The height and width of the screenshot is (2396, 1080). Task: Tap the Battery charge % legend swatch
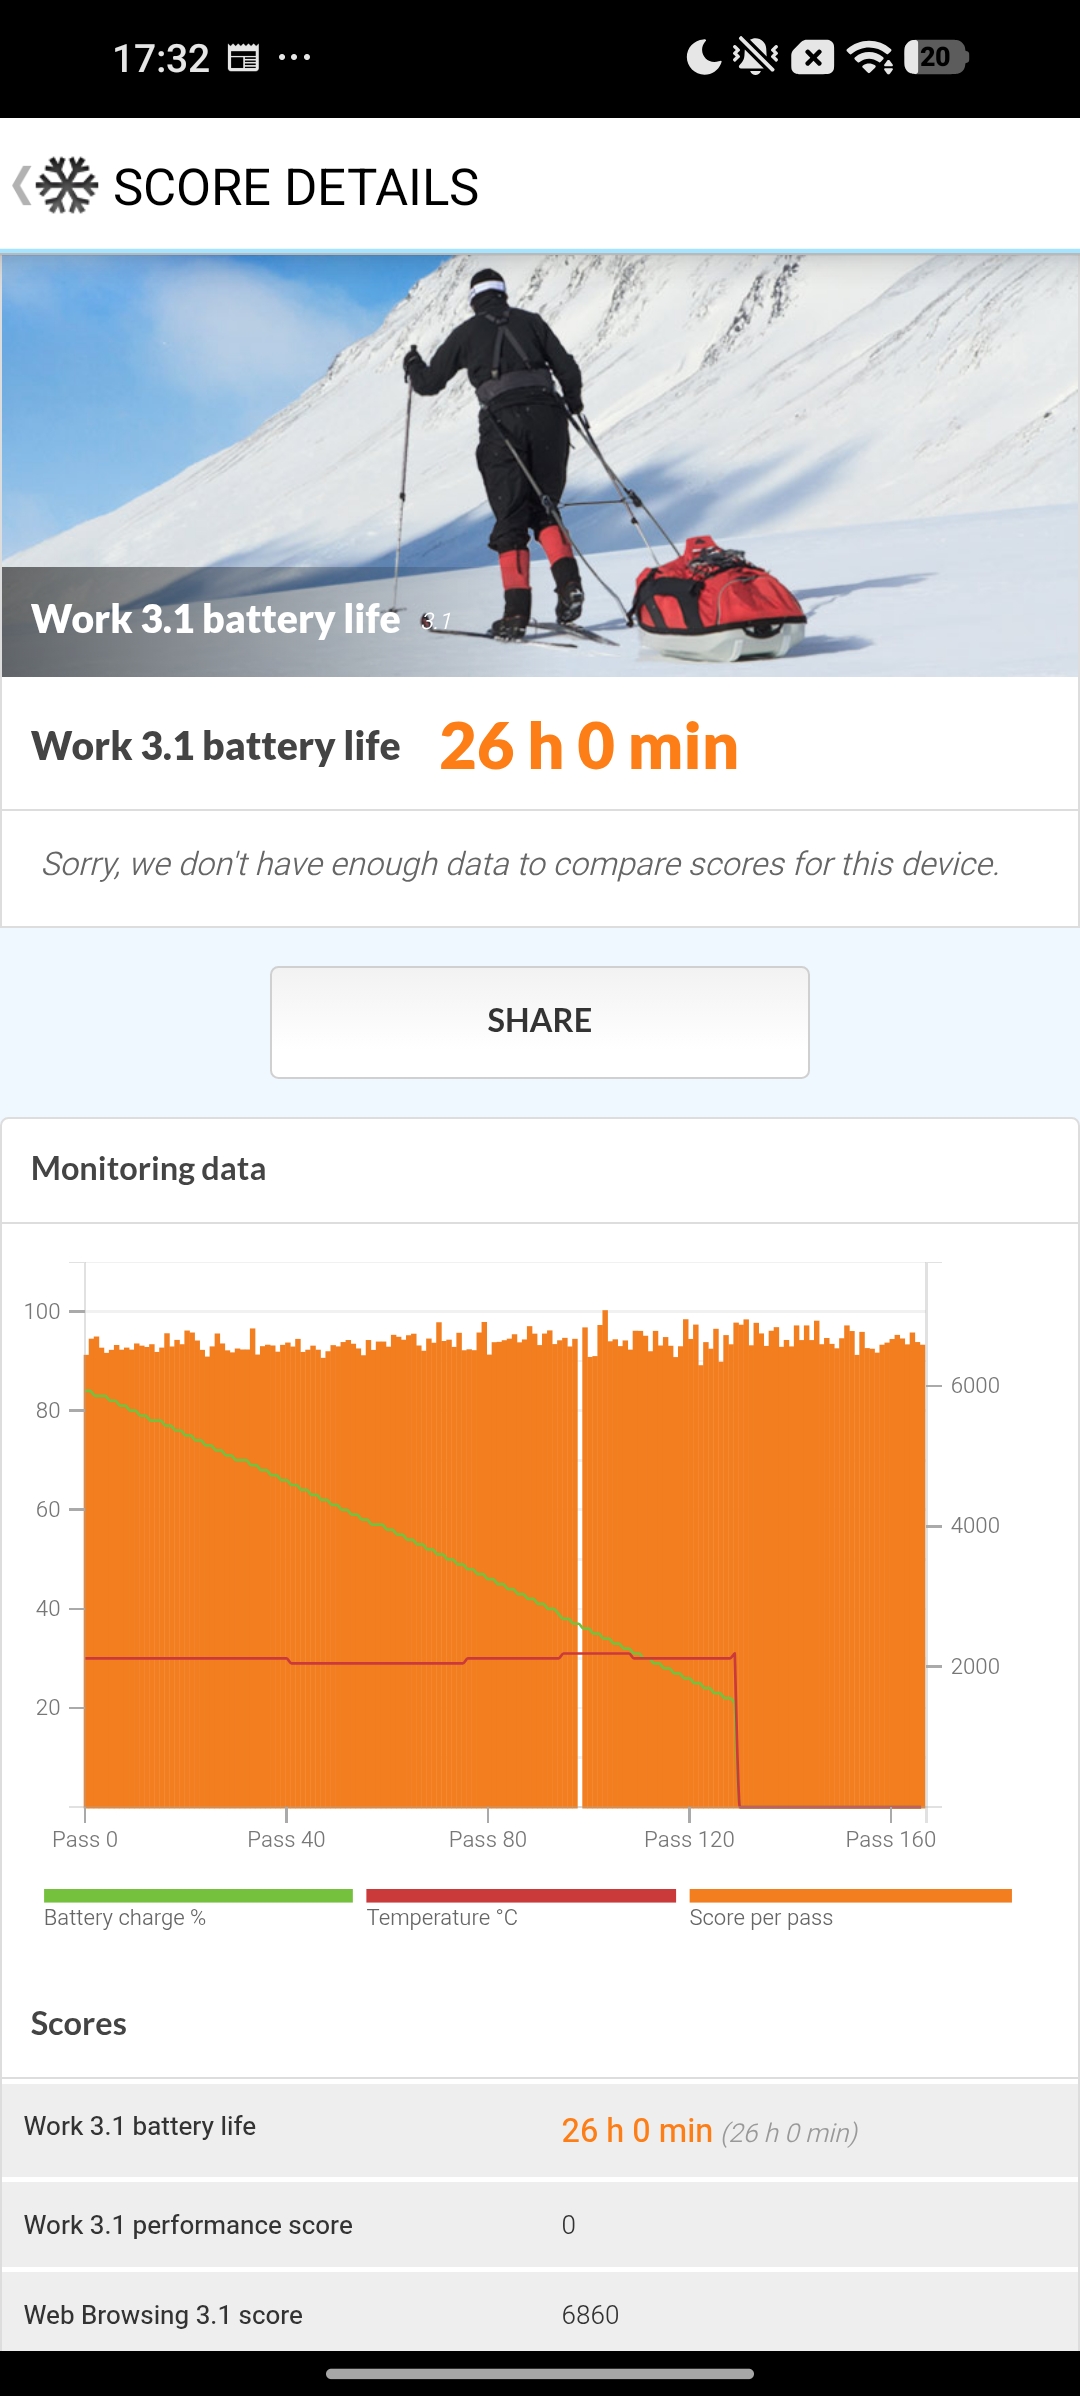pyautogui.click(x=198, y=1896)
